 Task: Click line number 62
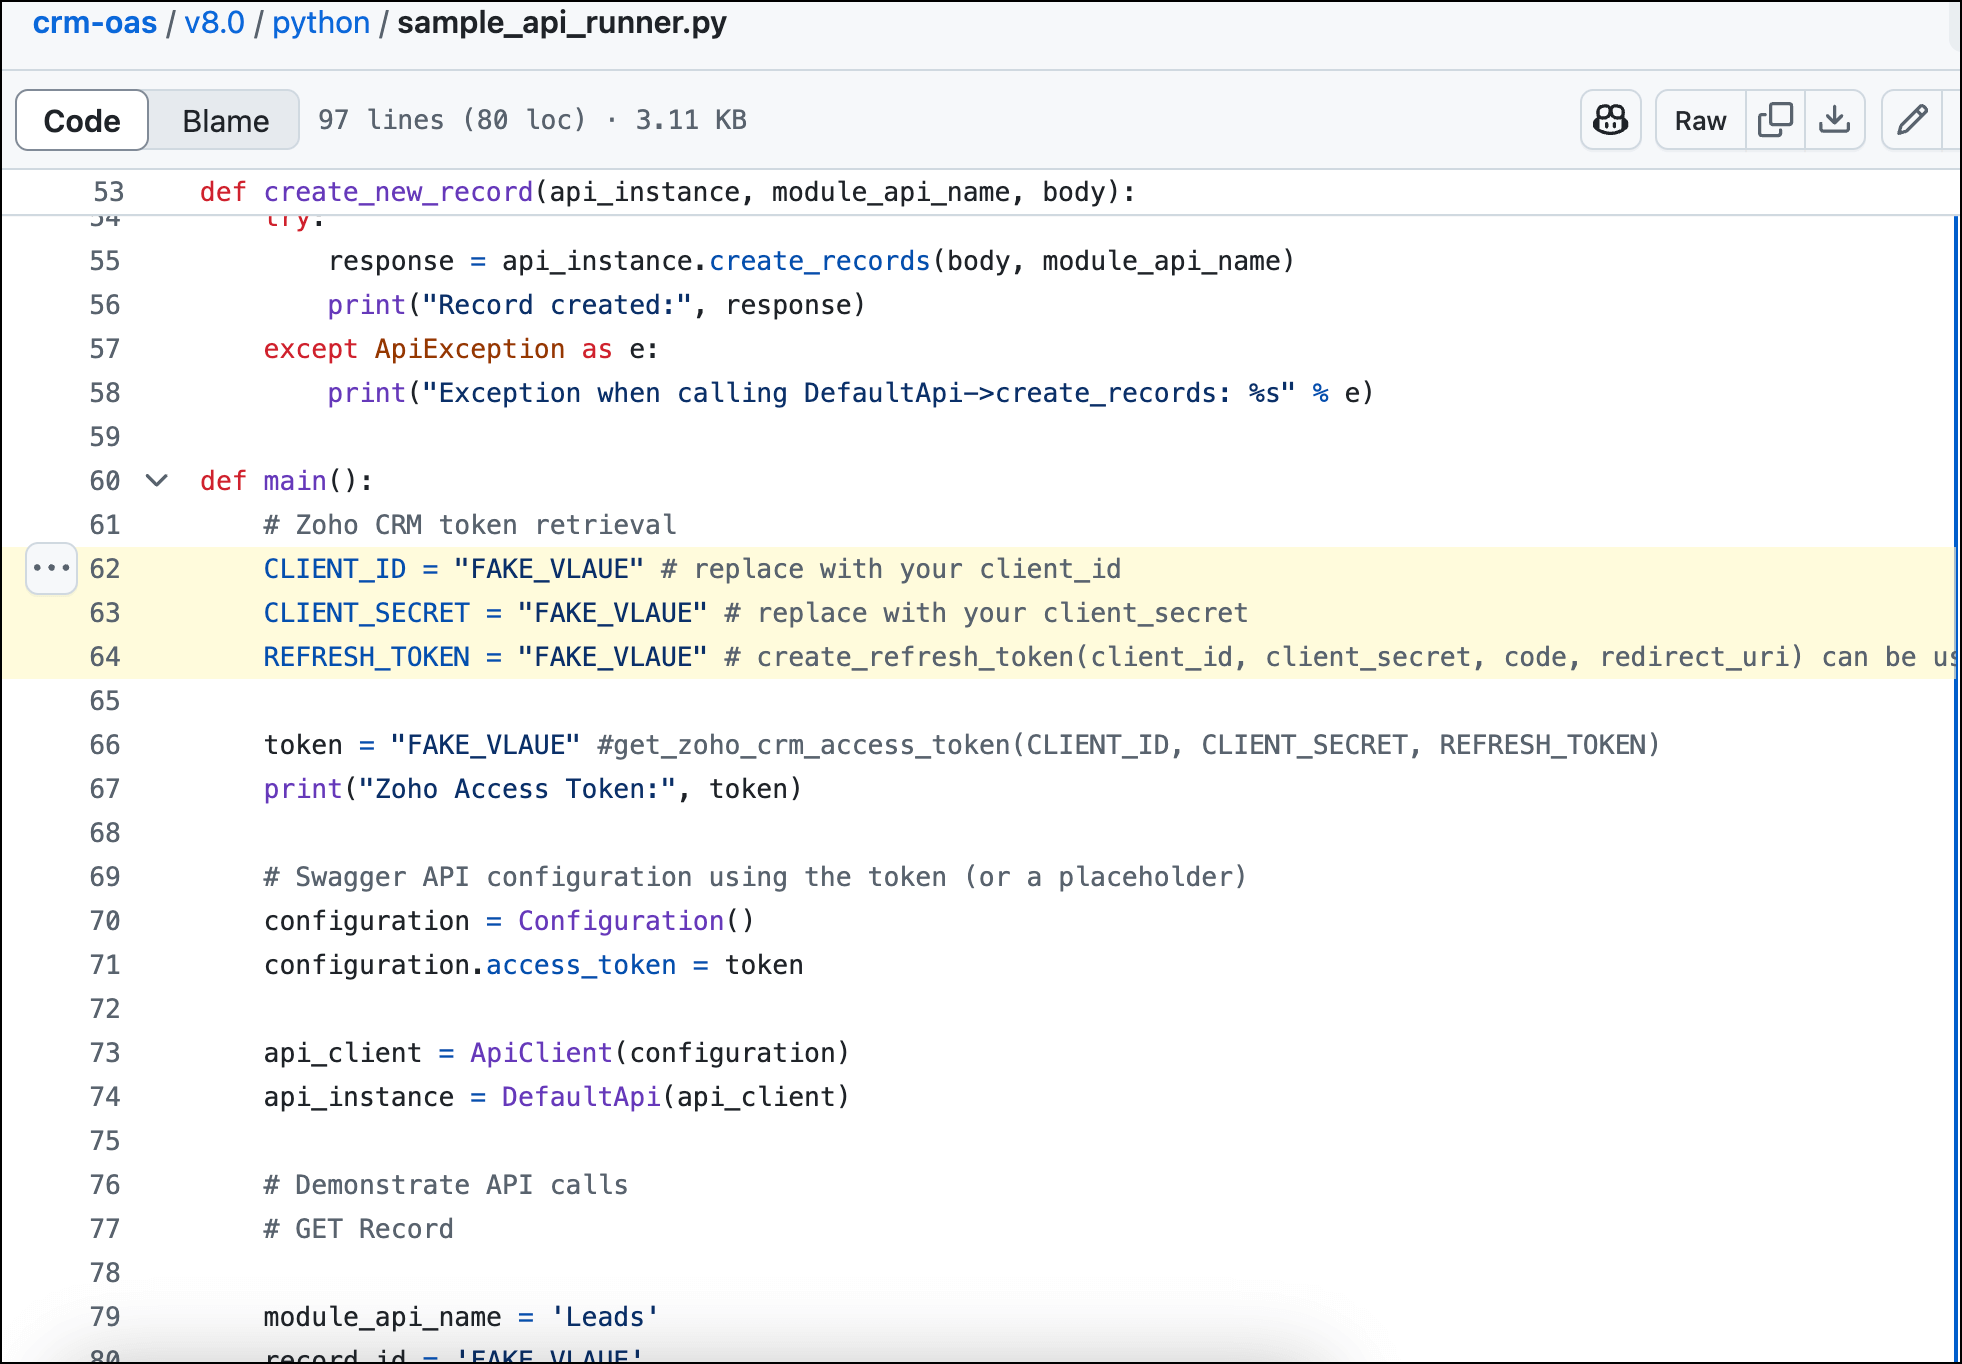[x=105, y=568]
